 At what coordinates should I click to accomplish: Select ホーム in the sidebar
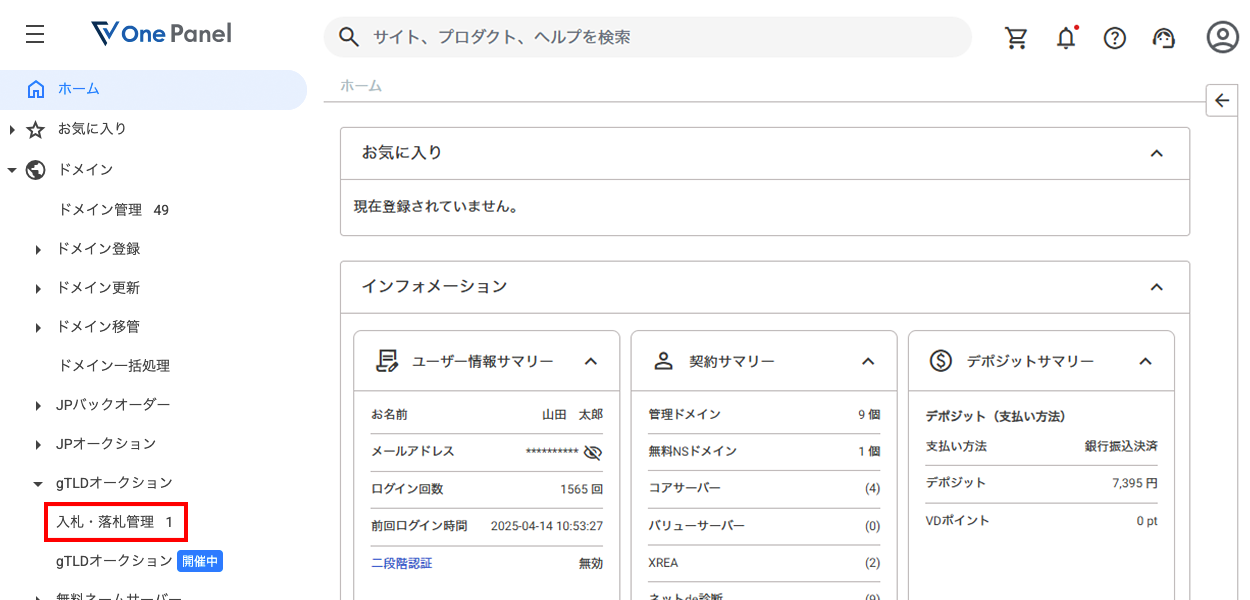click(78, 89)
